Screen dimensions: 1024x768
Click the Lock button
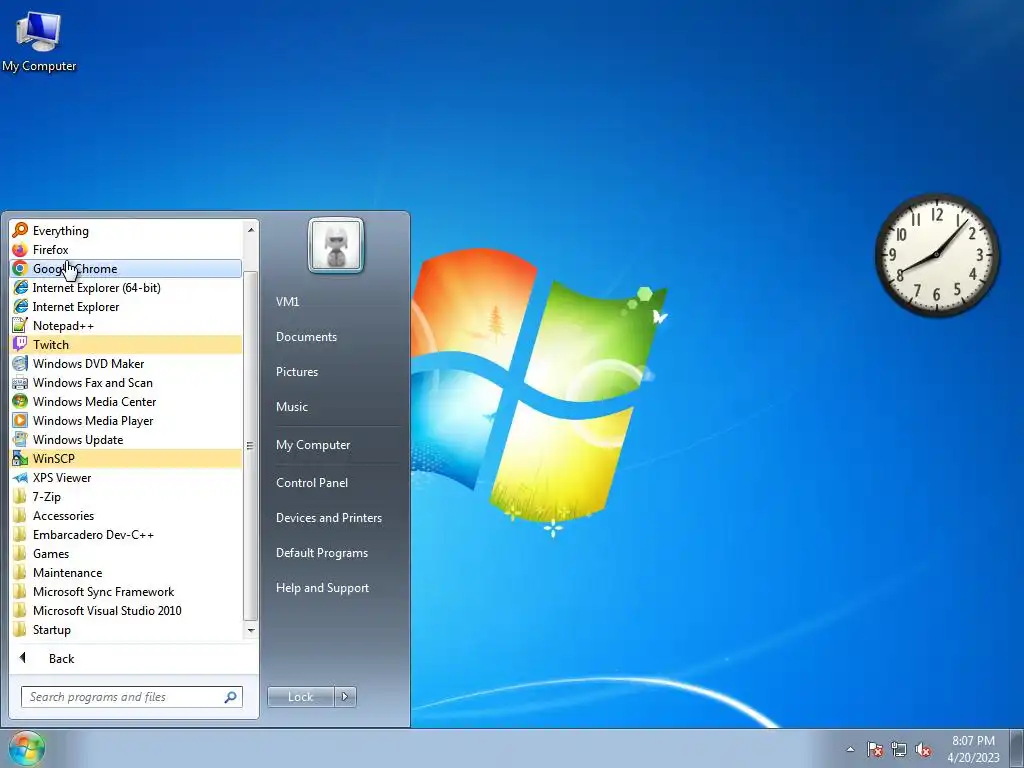pos(300,697)
